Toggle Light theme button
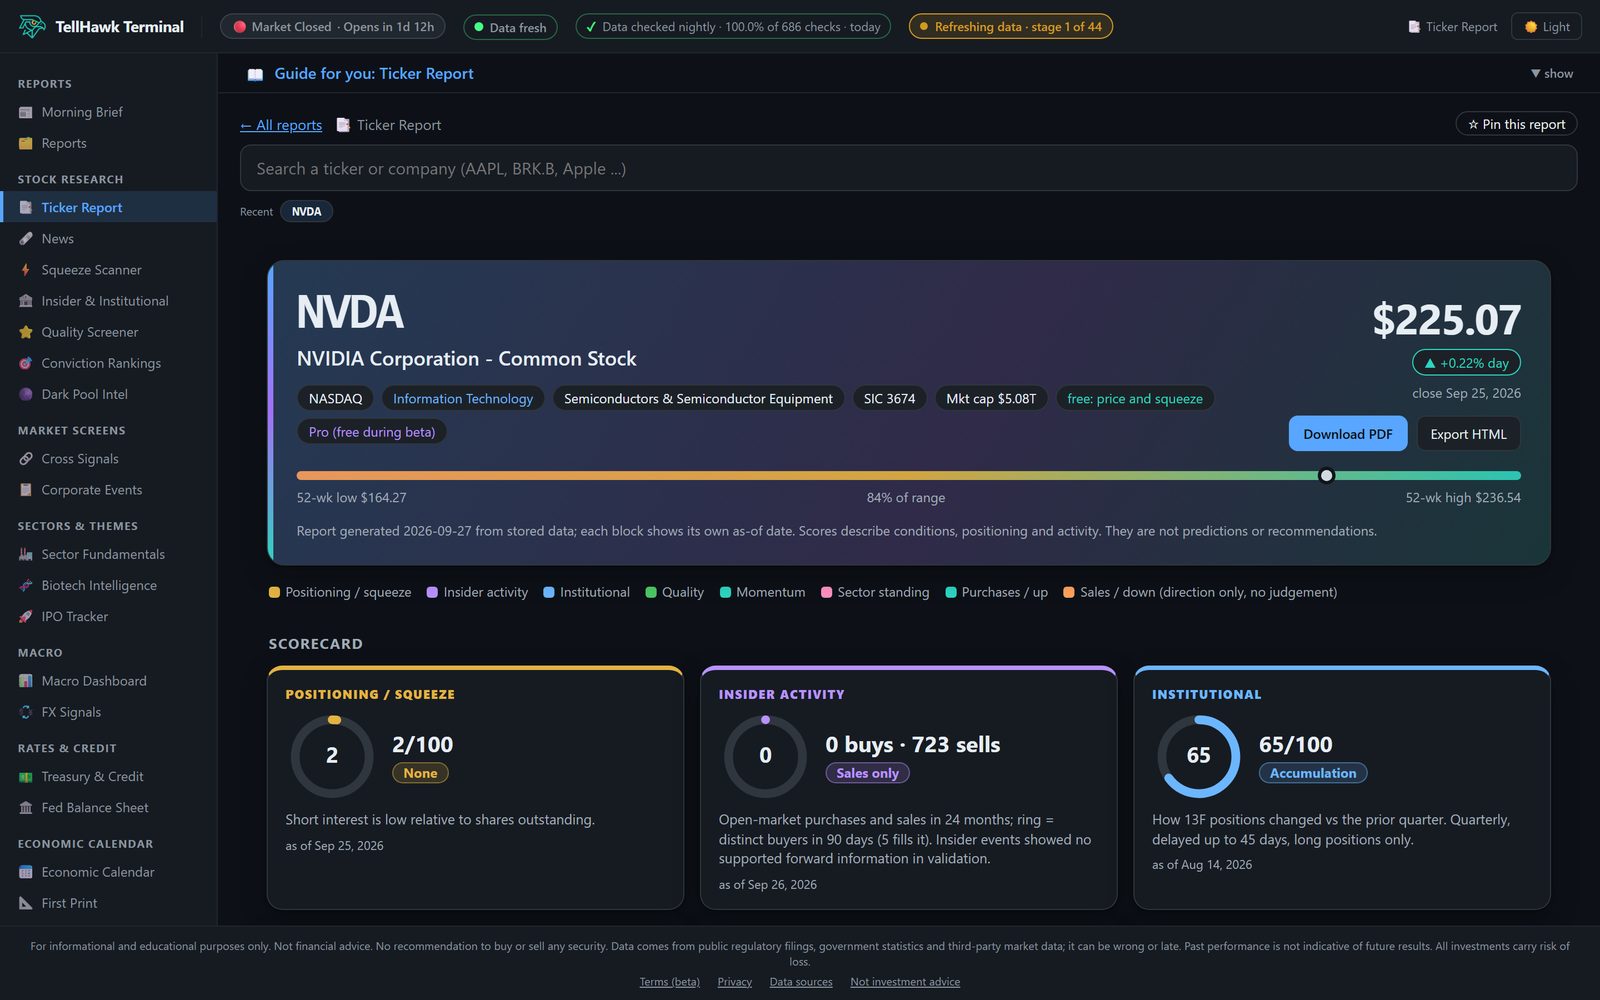This screenshot has height=1000, width=1600. point(1546,27)
